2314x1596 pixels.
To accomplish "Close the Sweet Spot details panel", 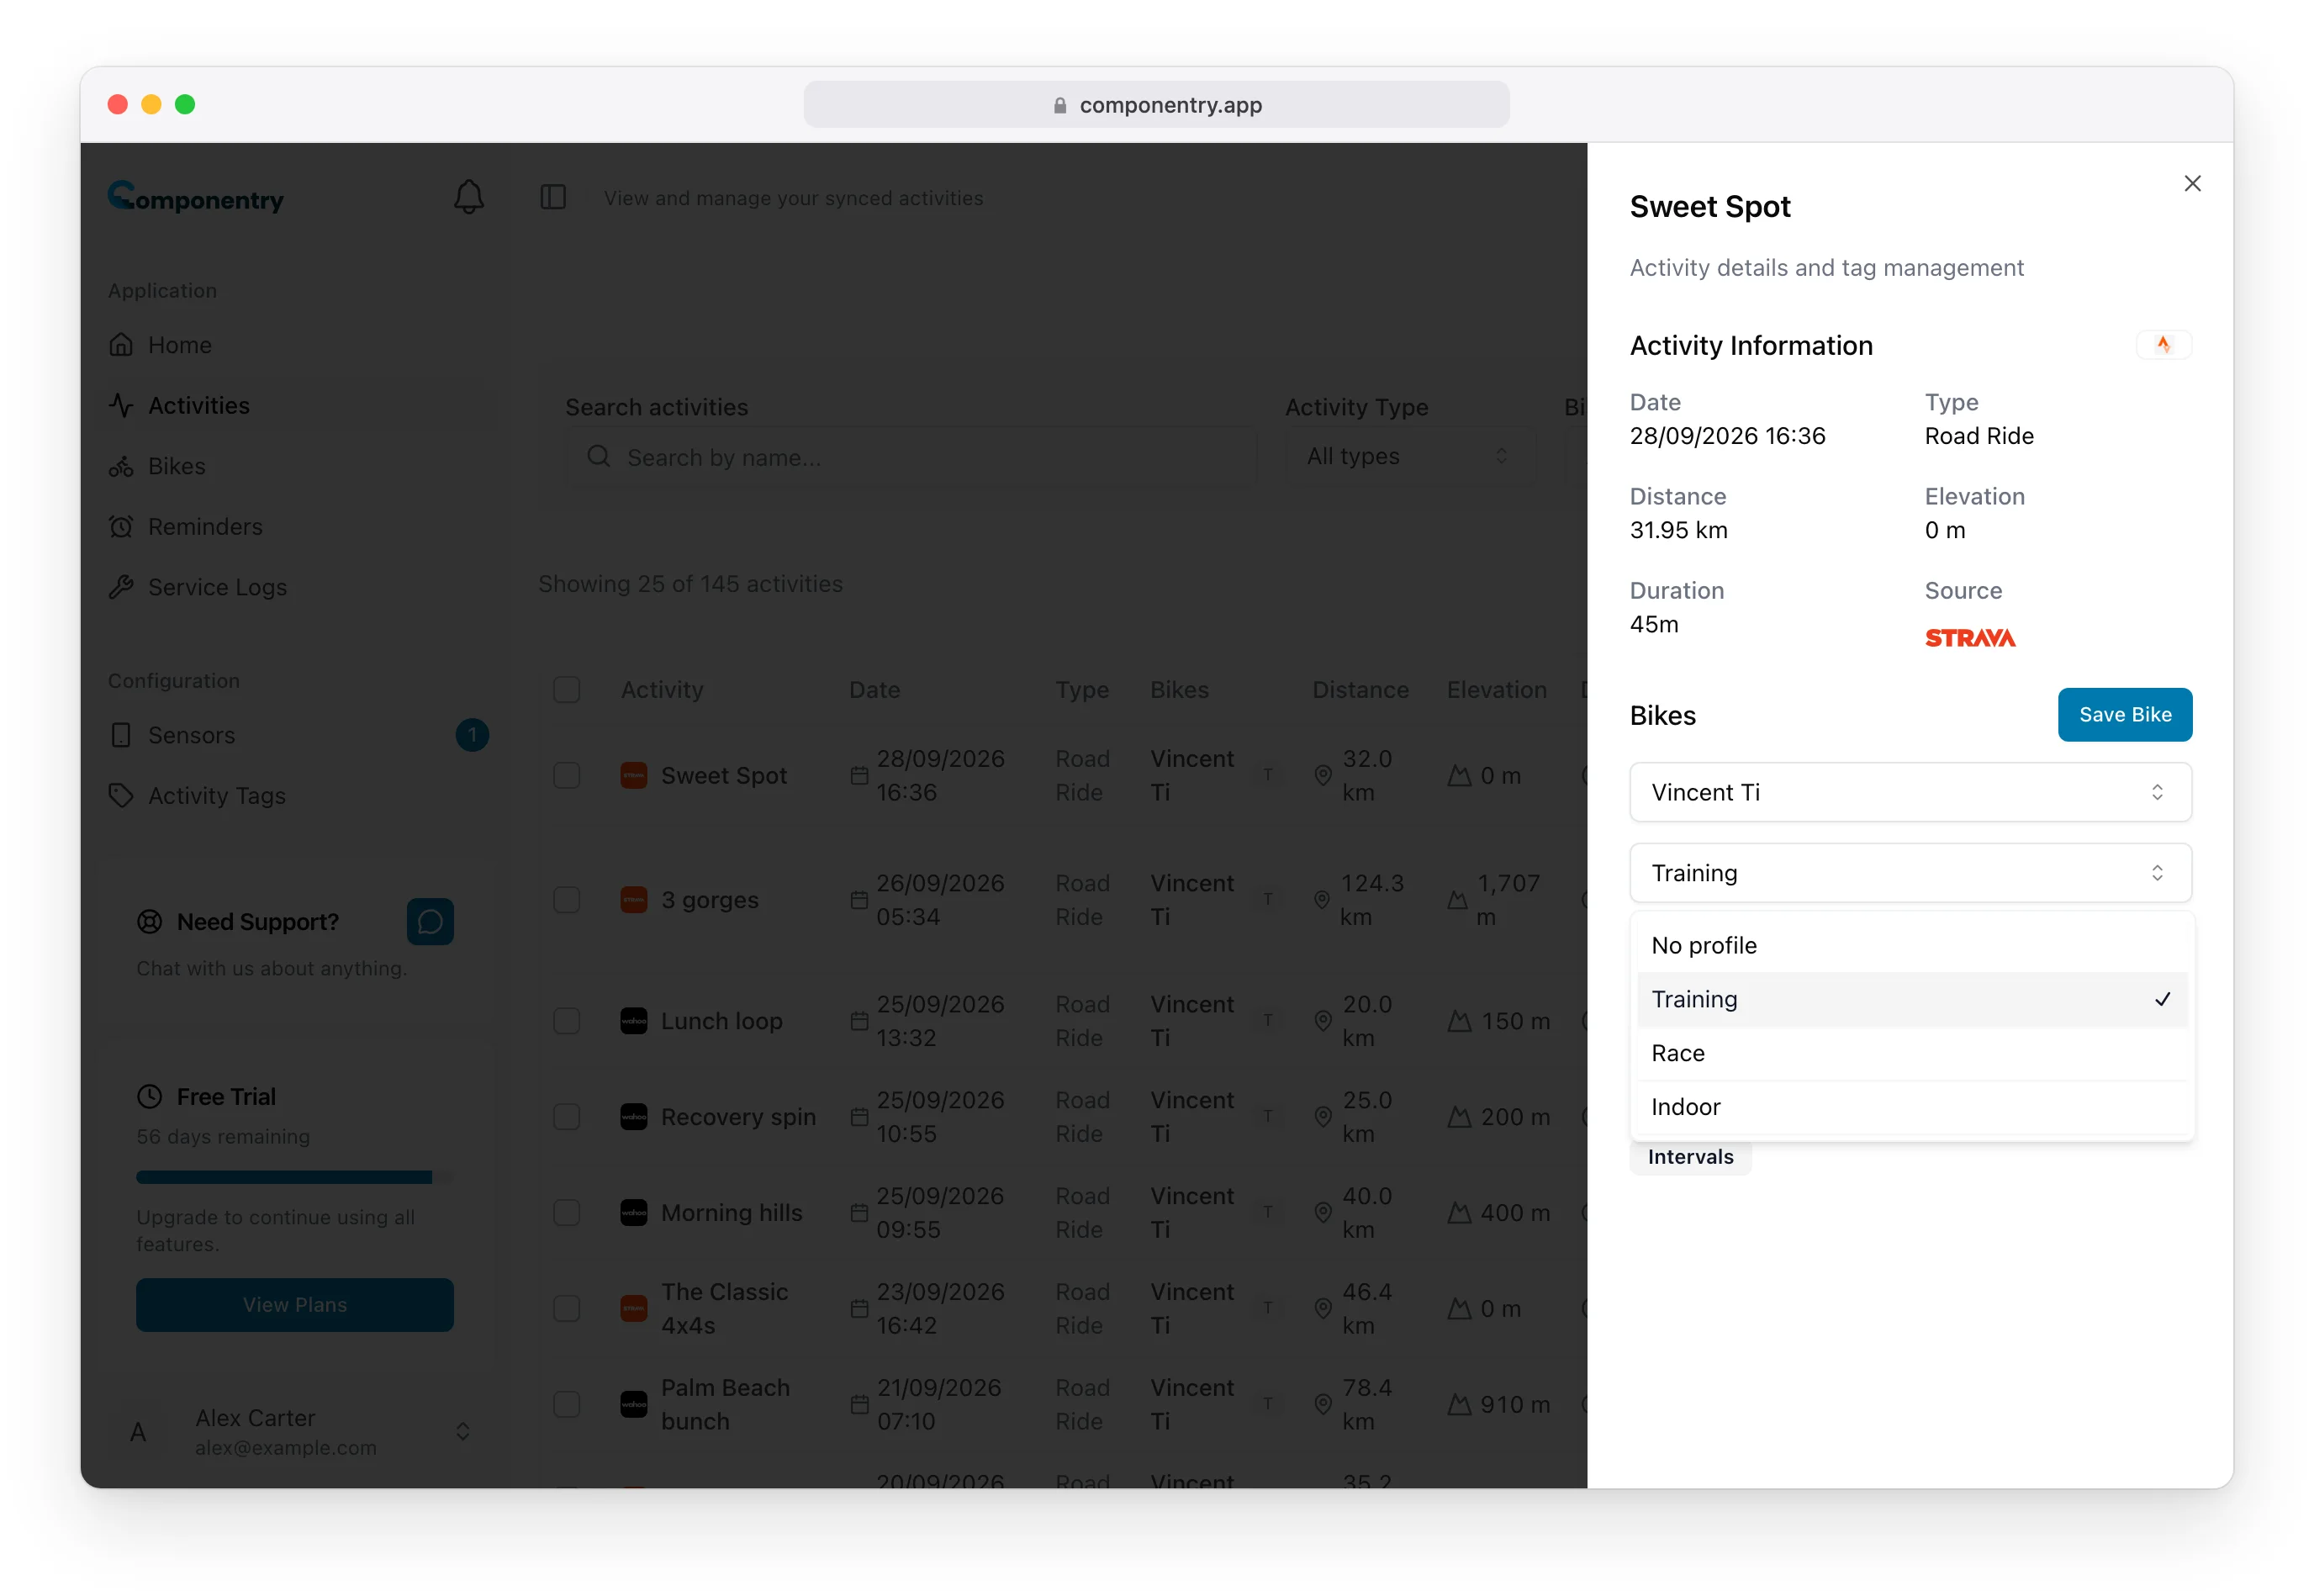I will pos(2191,183).
